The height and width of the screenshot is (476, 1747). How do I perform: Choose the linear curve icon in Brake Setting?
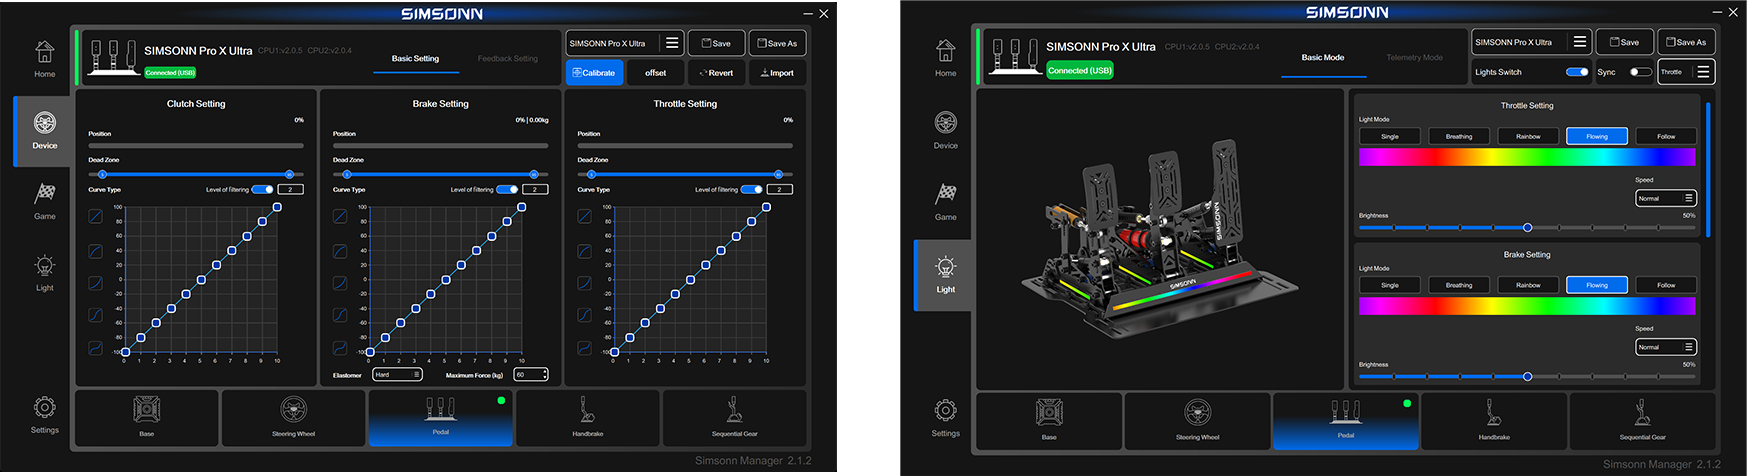(x=340, y=216)
